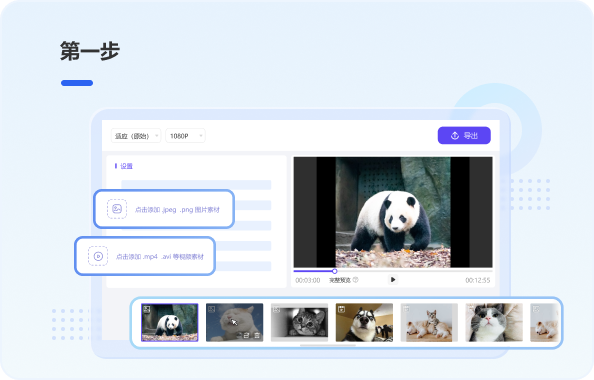Viewport: 594px width, 380px height.
Task: Click the help icon next to 完整预览
Action: coord(355,280)
